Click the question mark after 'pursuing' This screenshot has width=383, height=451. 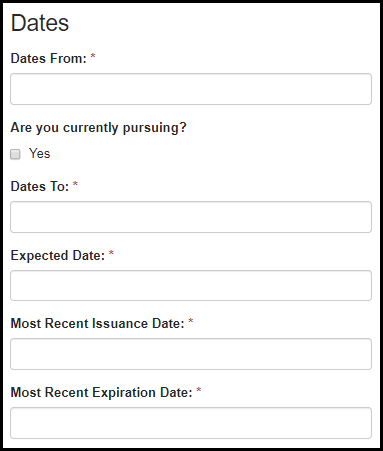[x=183, y=127]
